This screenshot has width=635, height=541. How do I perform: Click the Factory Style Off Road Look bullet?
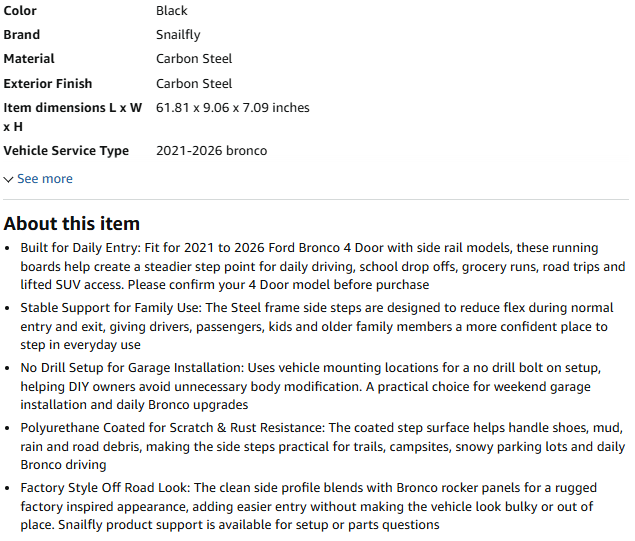[309, 506]
